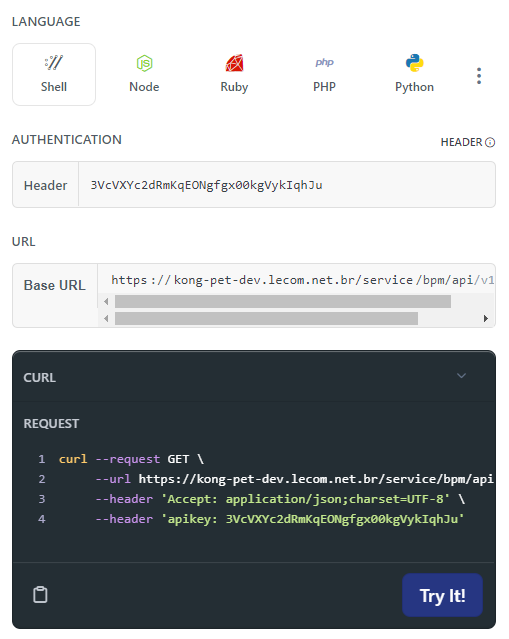This screenshot has width=509, height=639.
Task: Select the PHP logo icon
Action: (x=324, y=62)
